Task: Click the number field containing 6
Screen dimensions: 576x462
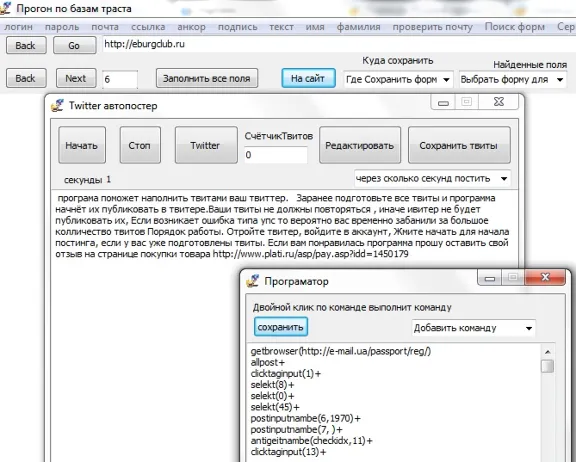Action: point(120,79)
